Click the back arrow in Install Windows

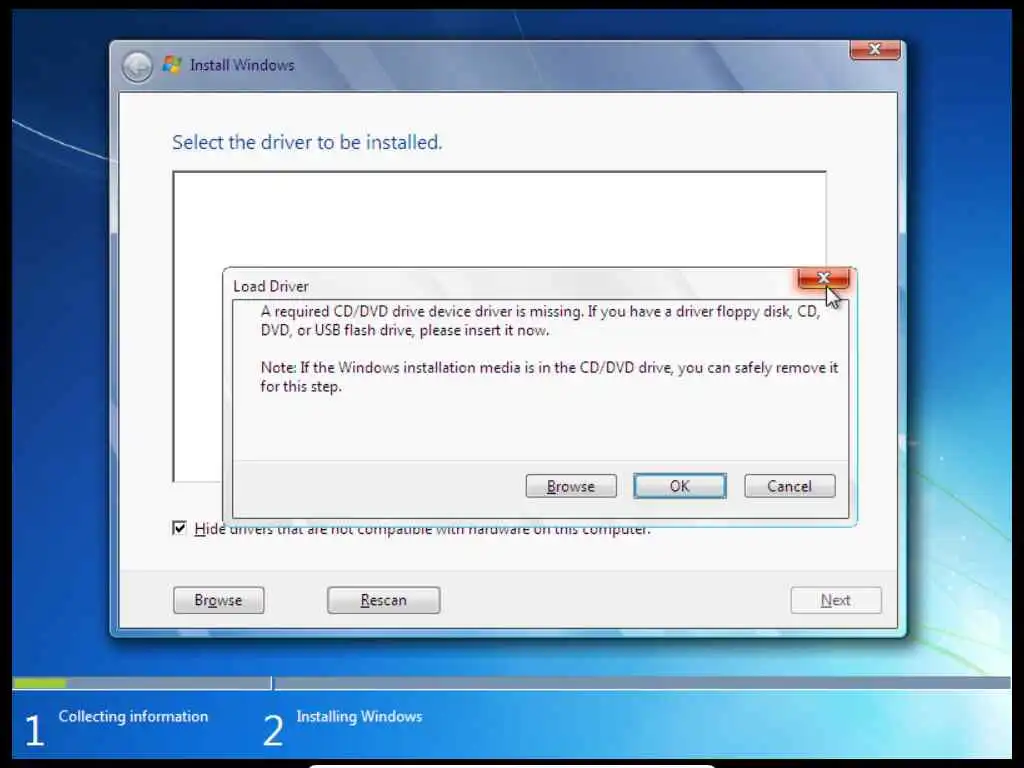(x=137, y=66)
